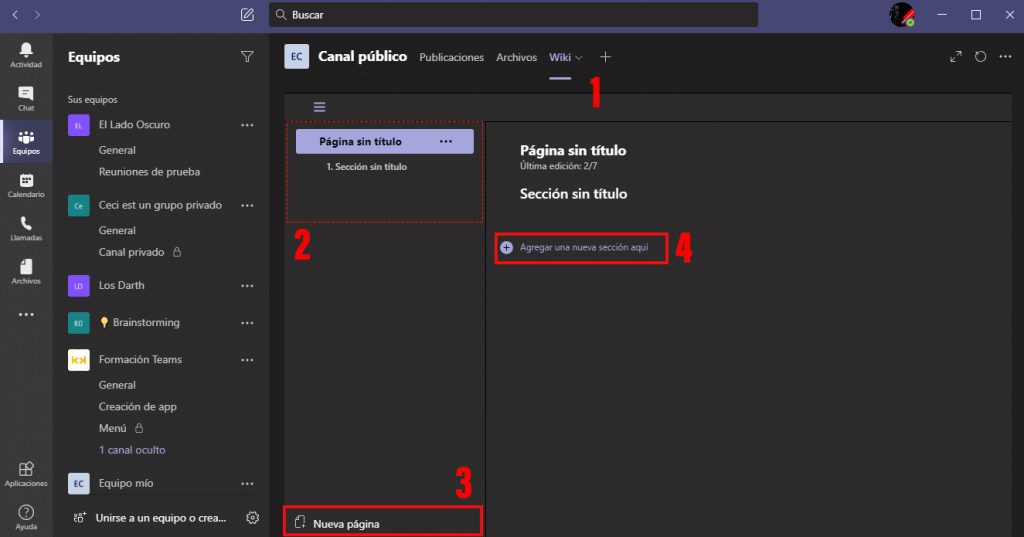
Task: Open Reuniones de prueba channel
Action: pyautogui.click(x=149, y=171)
